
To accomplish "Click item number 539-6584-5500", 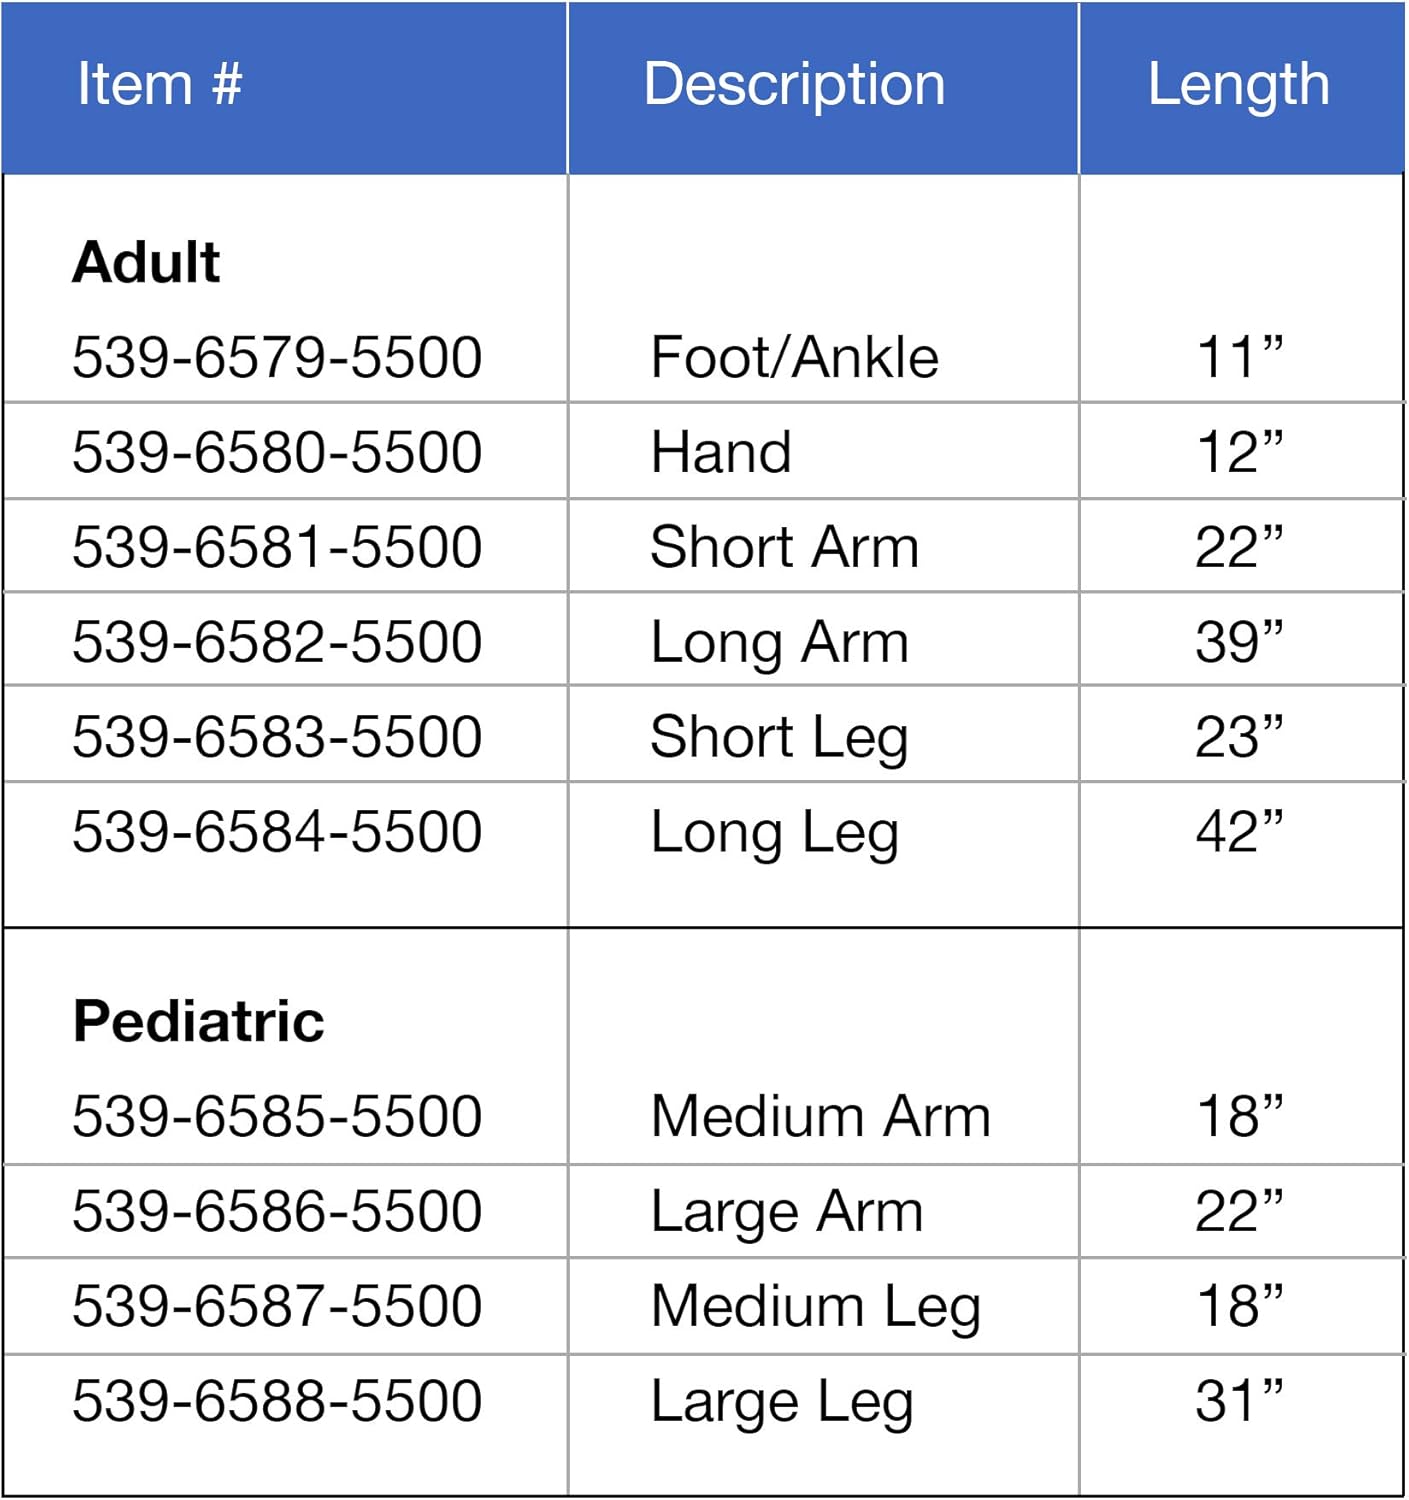I will (277, 832).
